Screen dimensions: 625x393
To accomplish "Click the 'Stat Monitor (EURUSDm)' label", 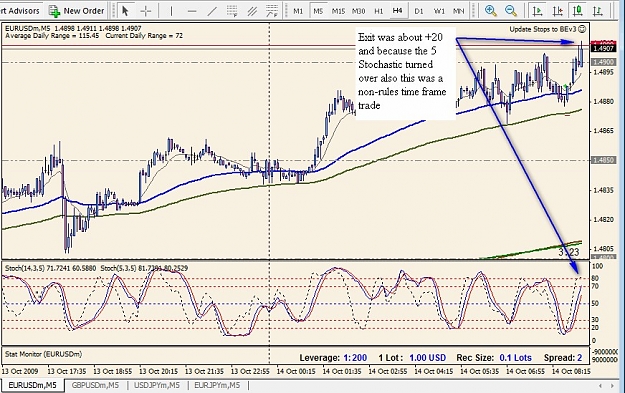I will pos(43,354).
